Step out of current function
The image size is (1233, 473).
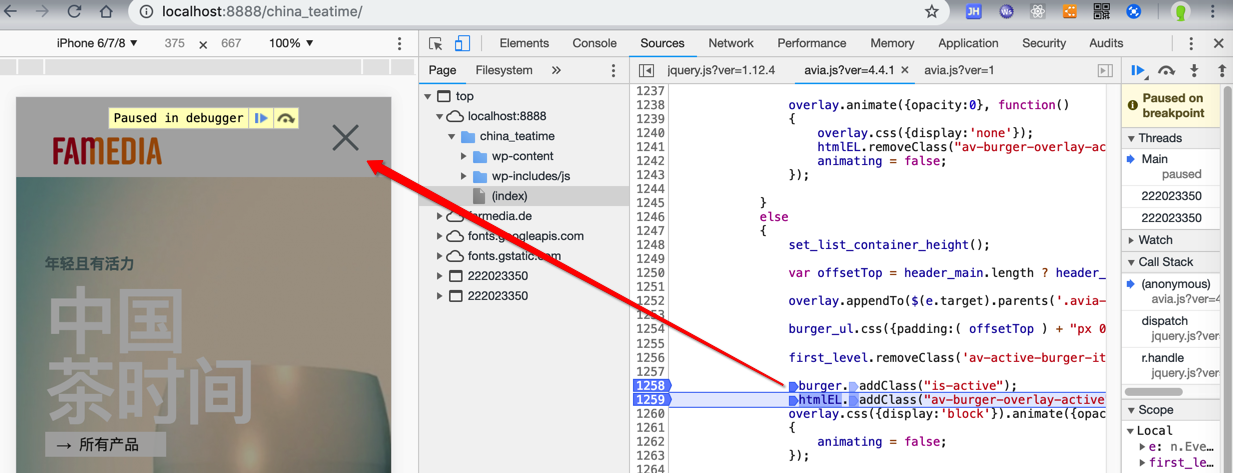[1221, 71]
